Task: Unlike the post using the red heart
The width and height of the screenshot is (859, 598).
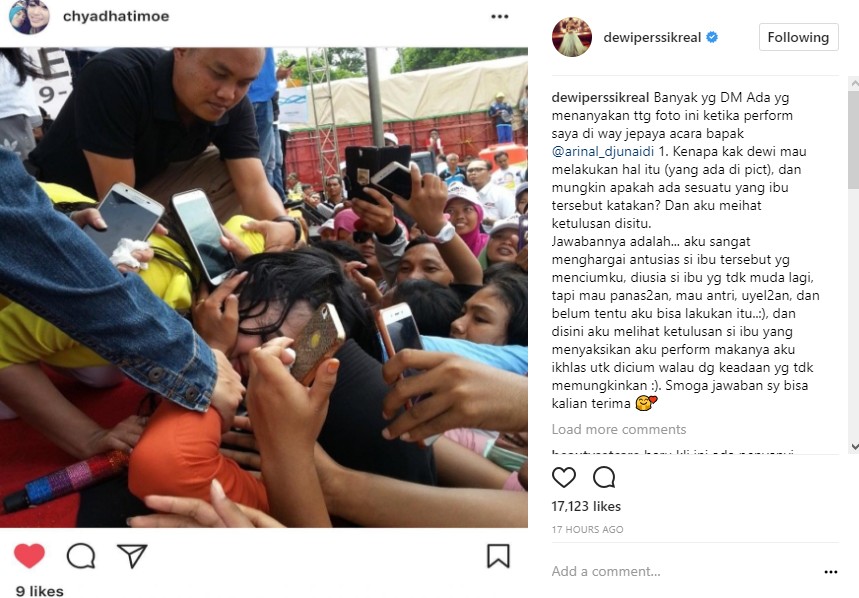Action: (x=29, y=556)
